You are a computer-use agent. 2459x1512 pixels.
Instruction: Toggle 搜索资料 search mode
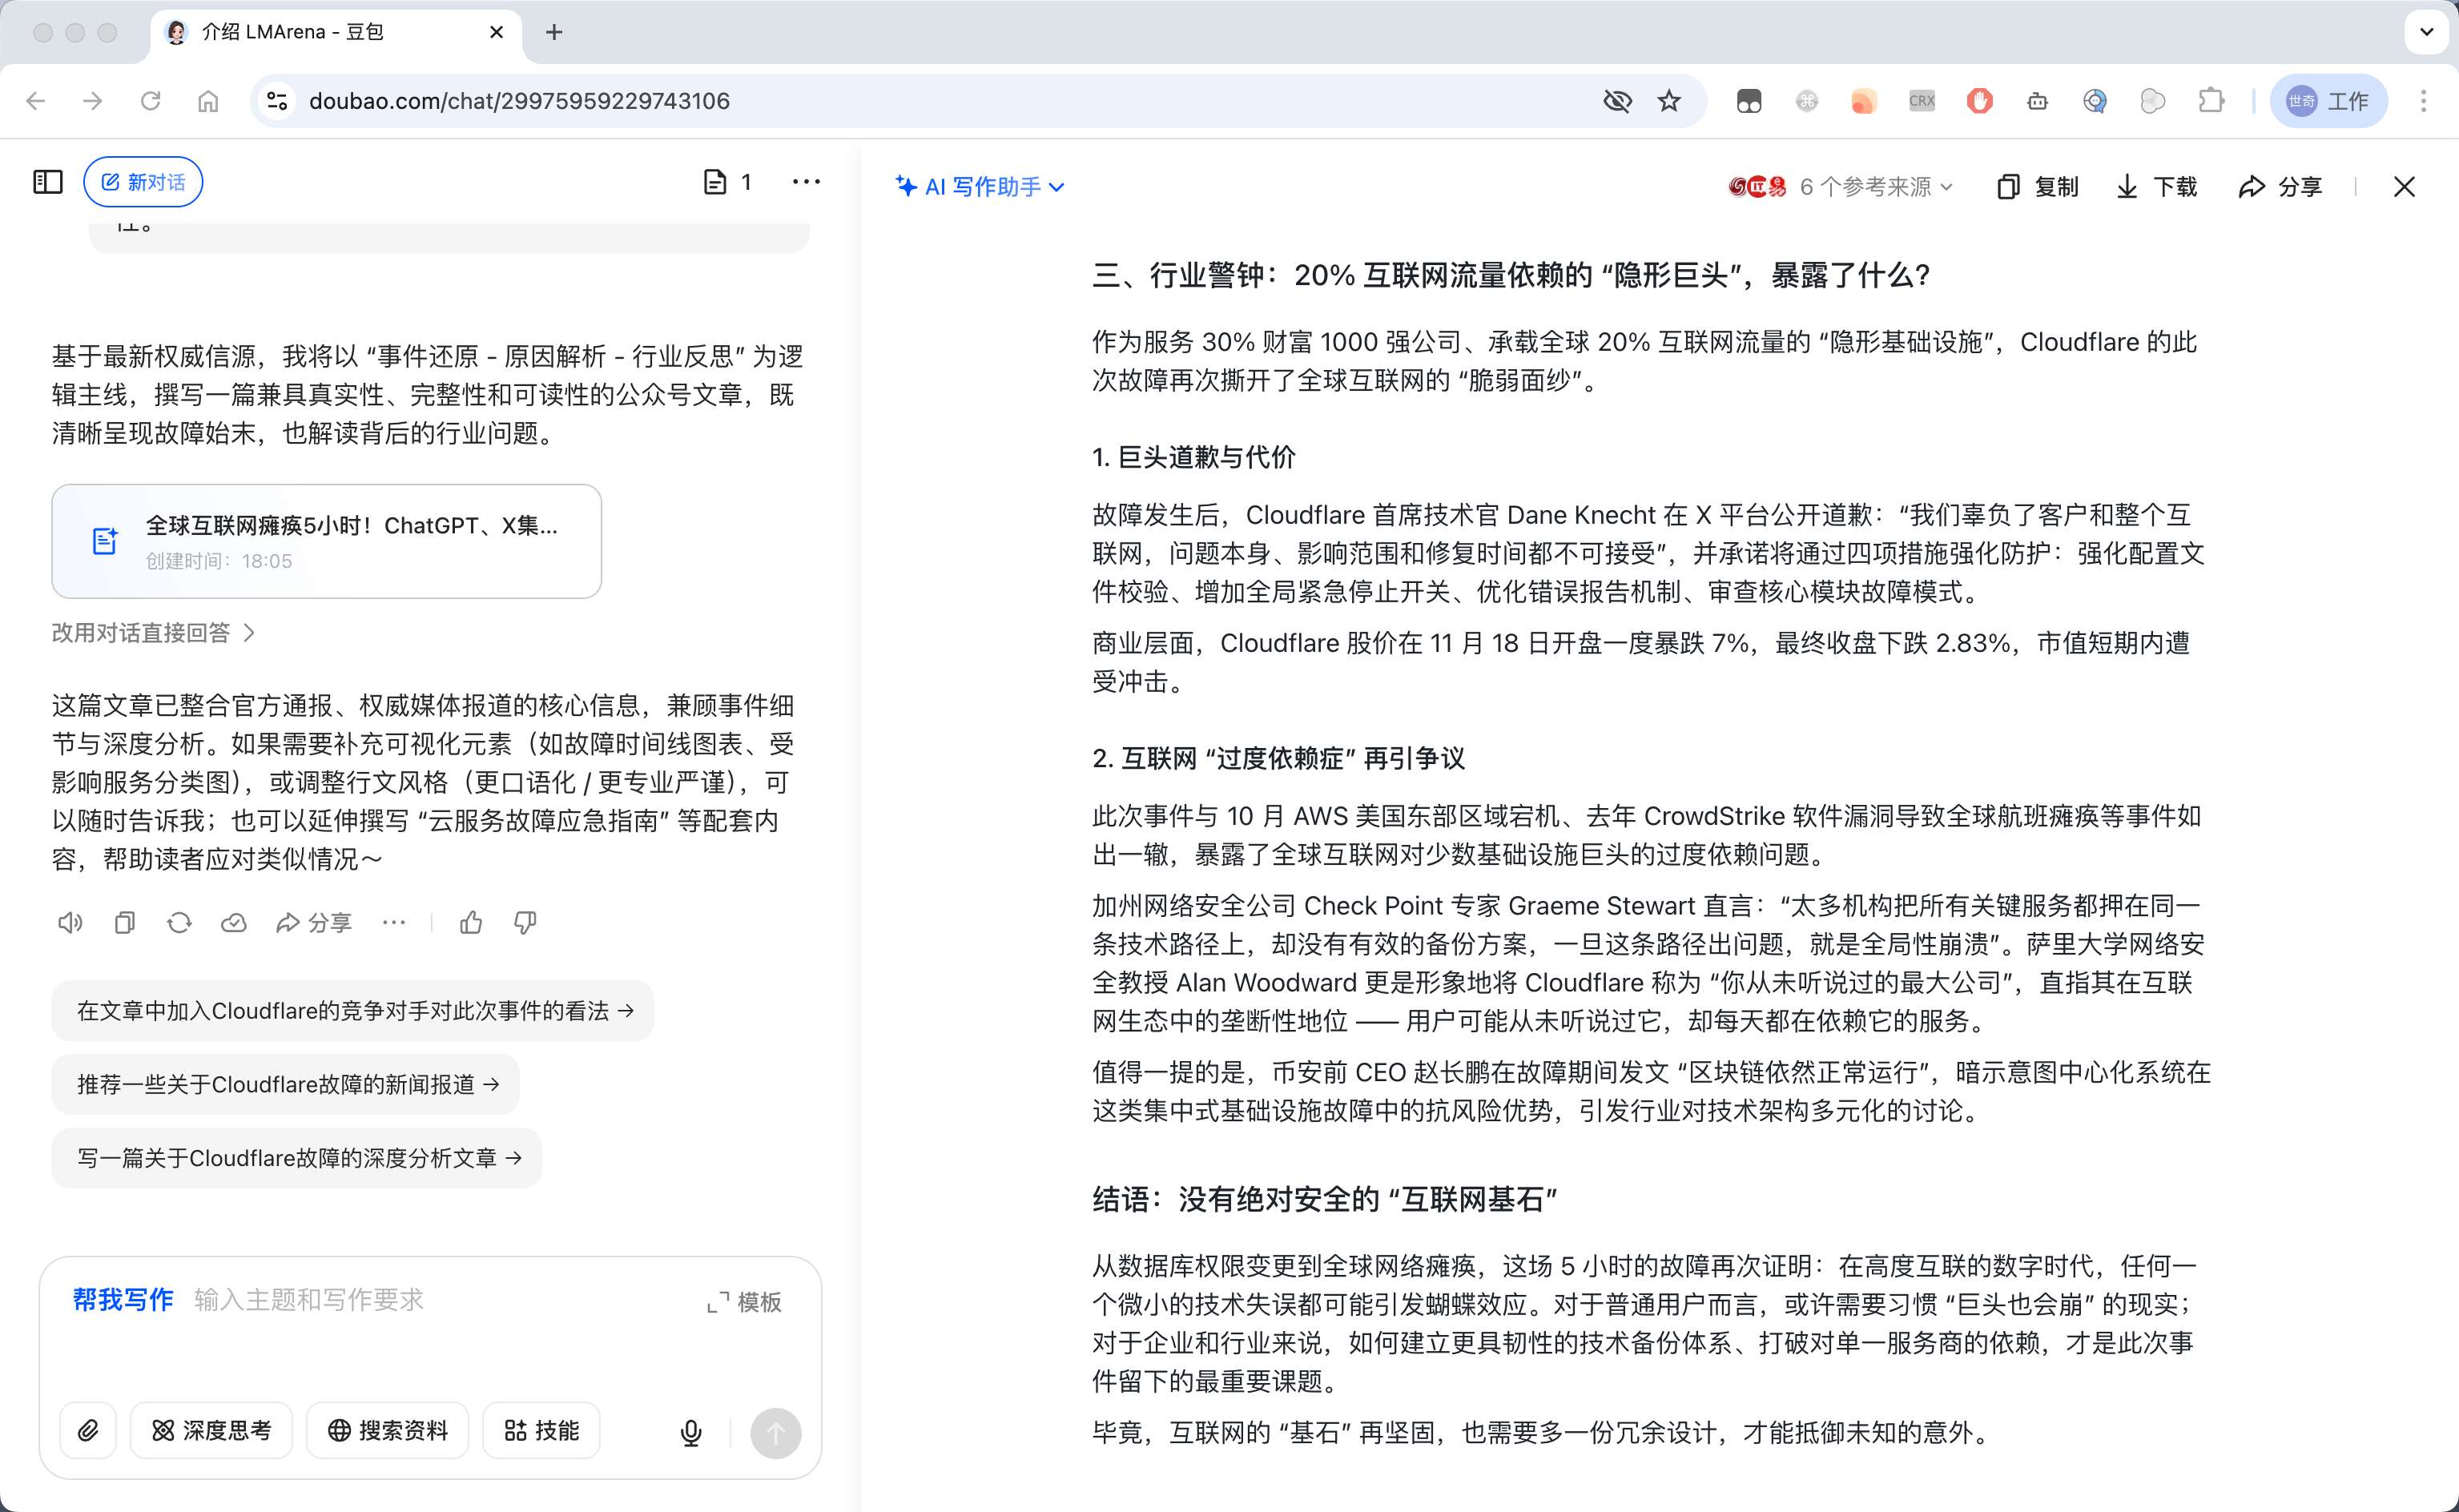pos(387,1431)
